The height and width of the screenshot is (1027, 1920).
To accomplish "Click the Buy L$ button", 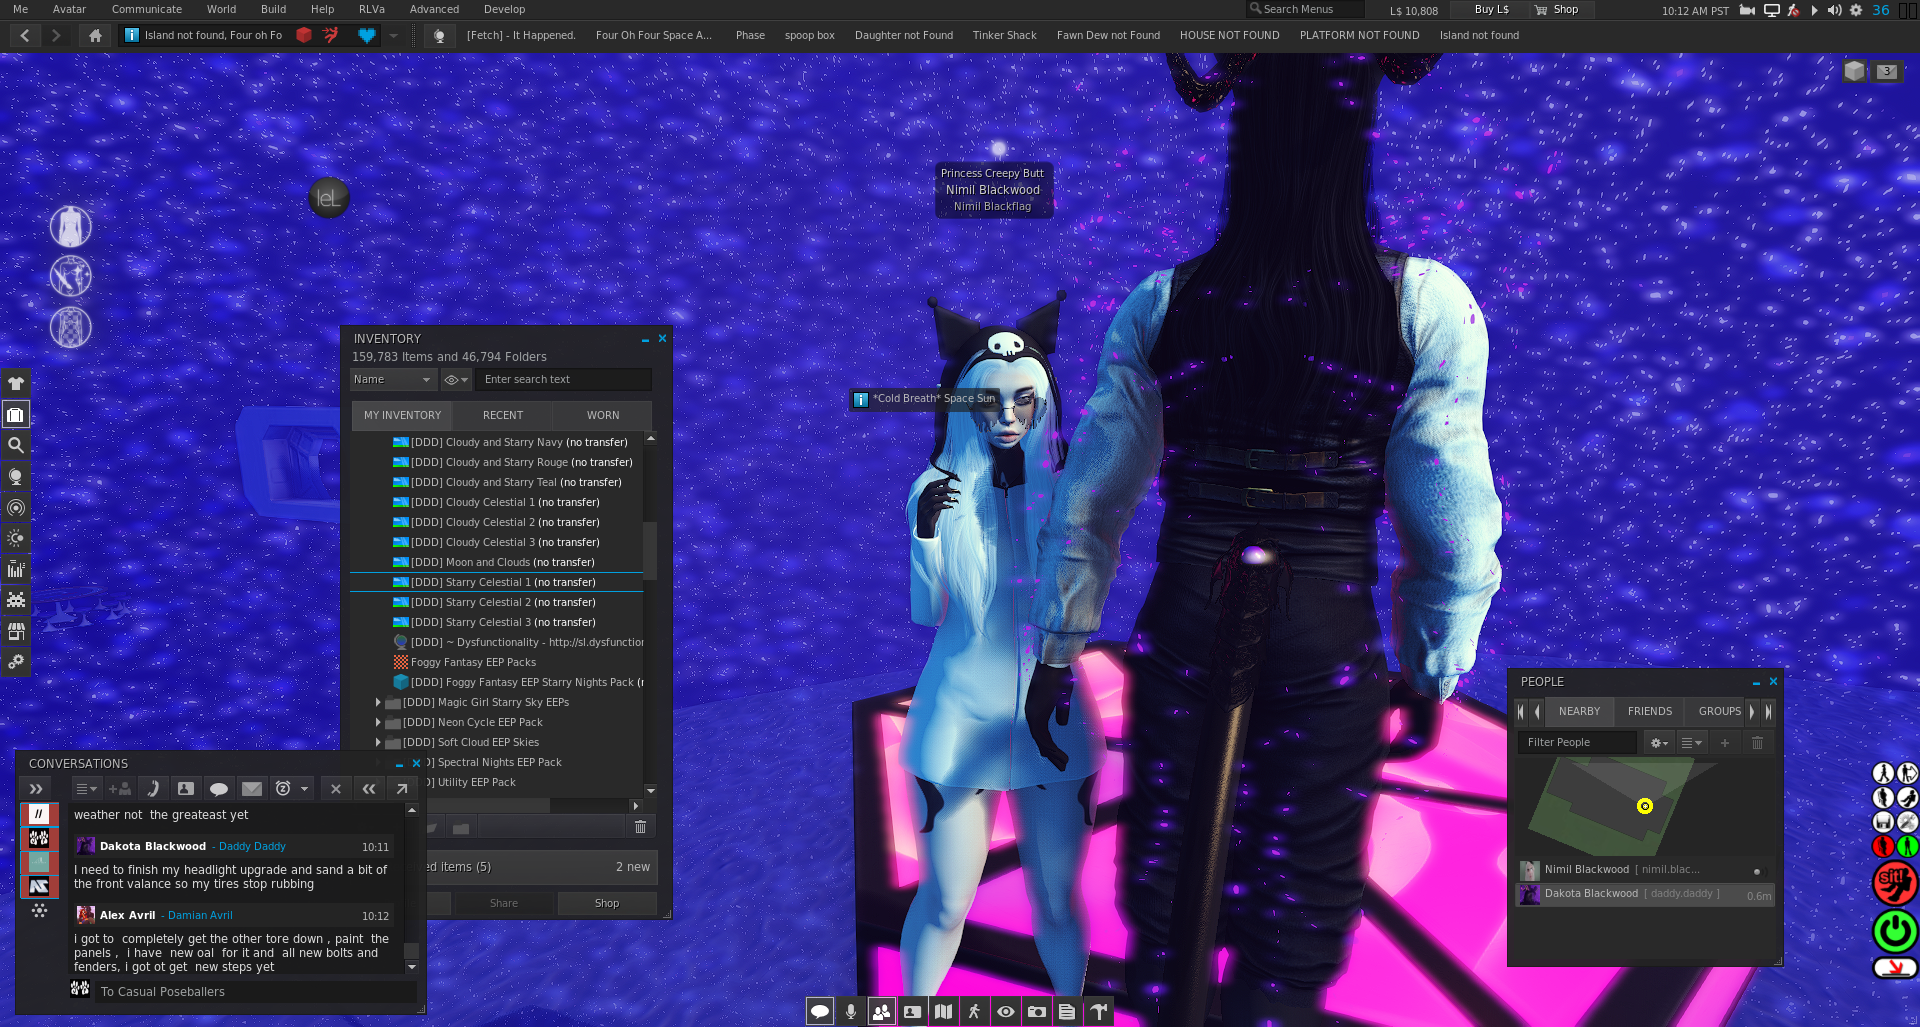I will pos(1491,9).
